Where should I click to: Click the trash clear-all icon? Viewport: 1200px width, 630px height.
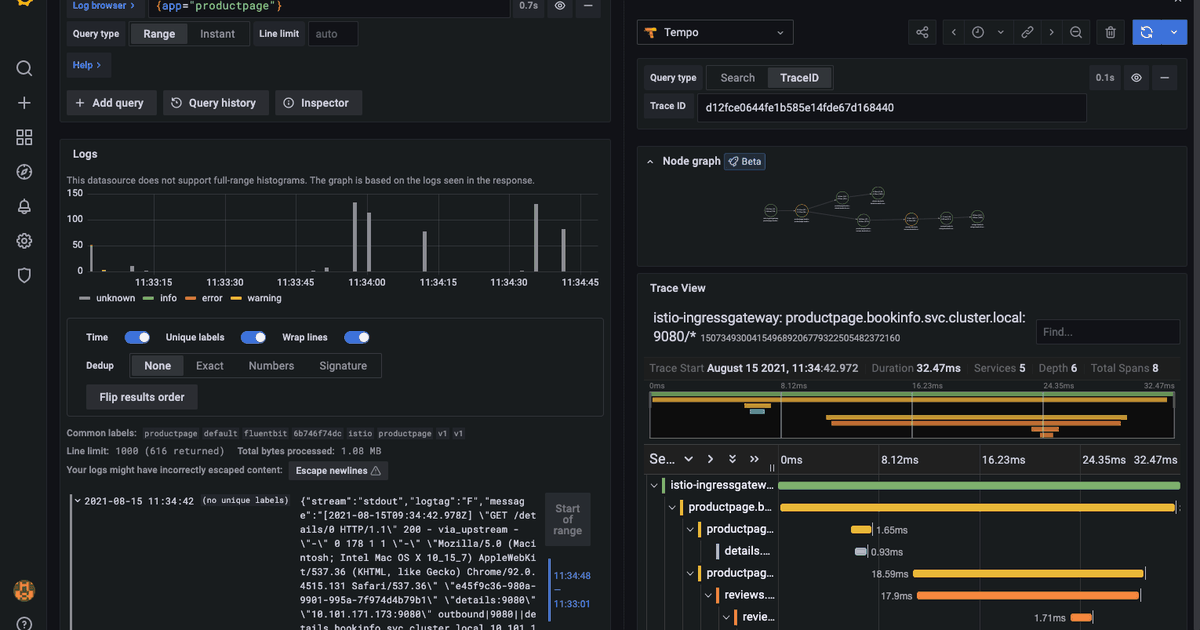coord(1110,32)
